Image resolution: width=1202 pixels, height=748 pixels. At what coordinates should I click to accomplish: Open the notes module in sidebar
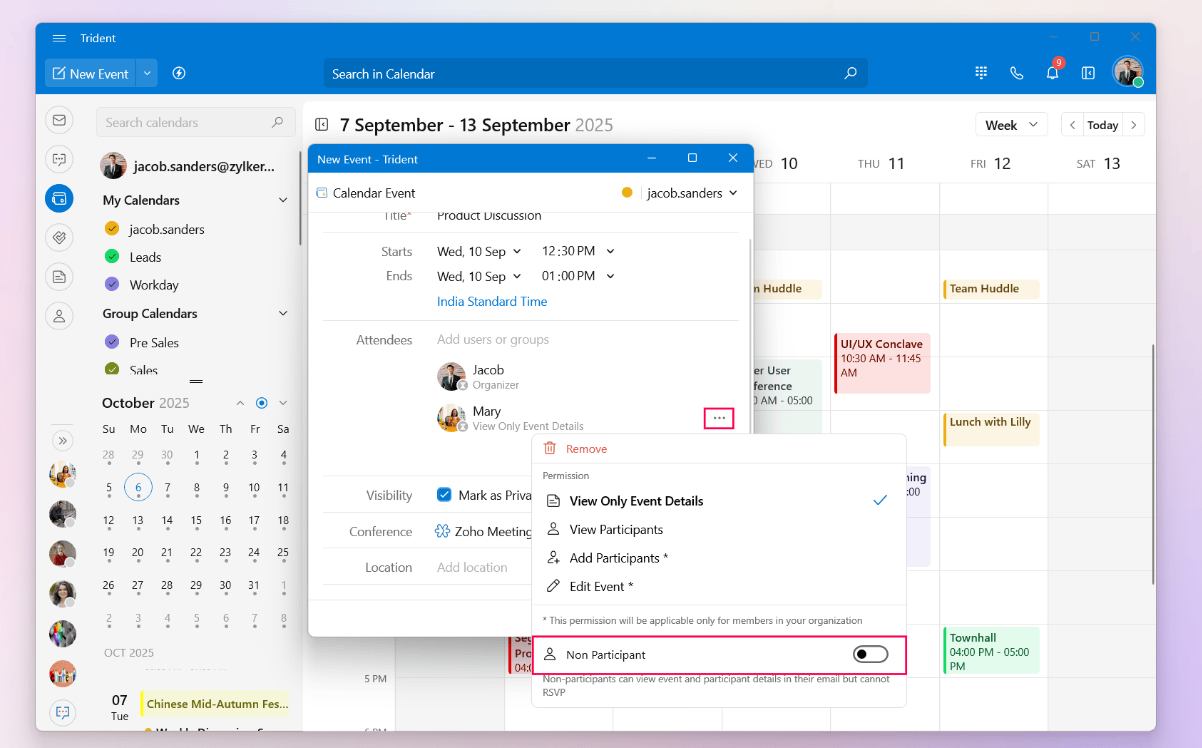click(59, 277)
